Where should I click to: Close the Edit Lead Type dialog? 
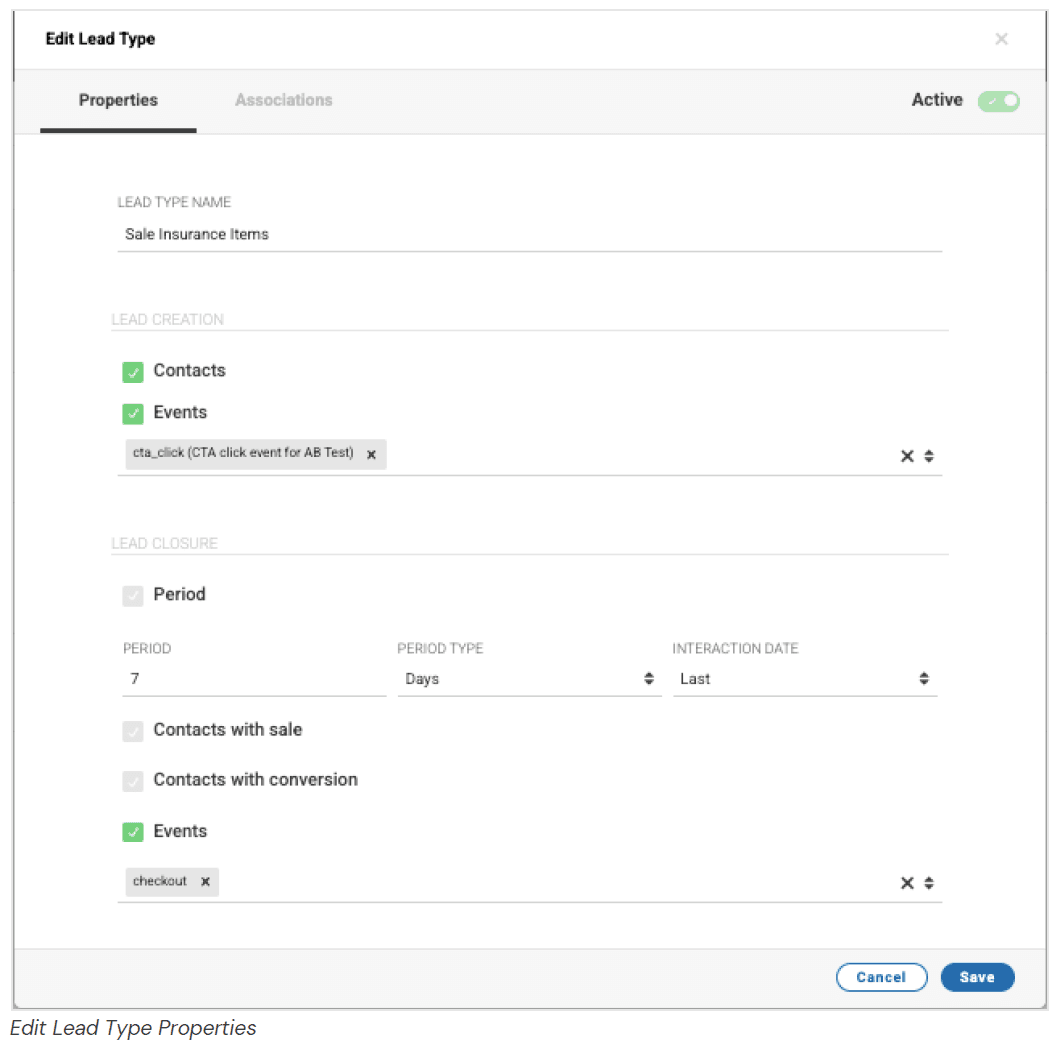tap(1000, 39)
